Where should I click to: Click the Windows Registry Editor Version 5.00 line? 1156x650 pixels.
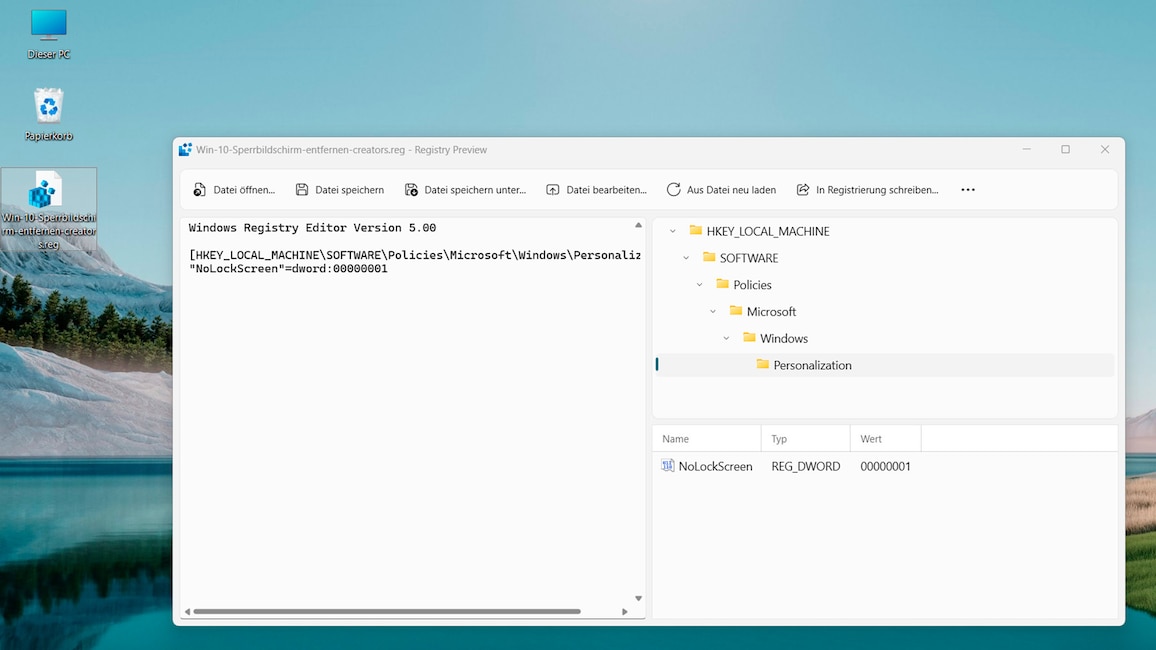point(313,228)
